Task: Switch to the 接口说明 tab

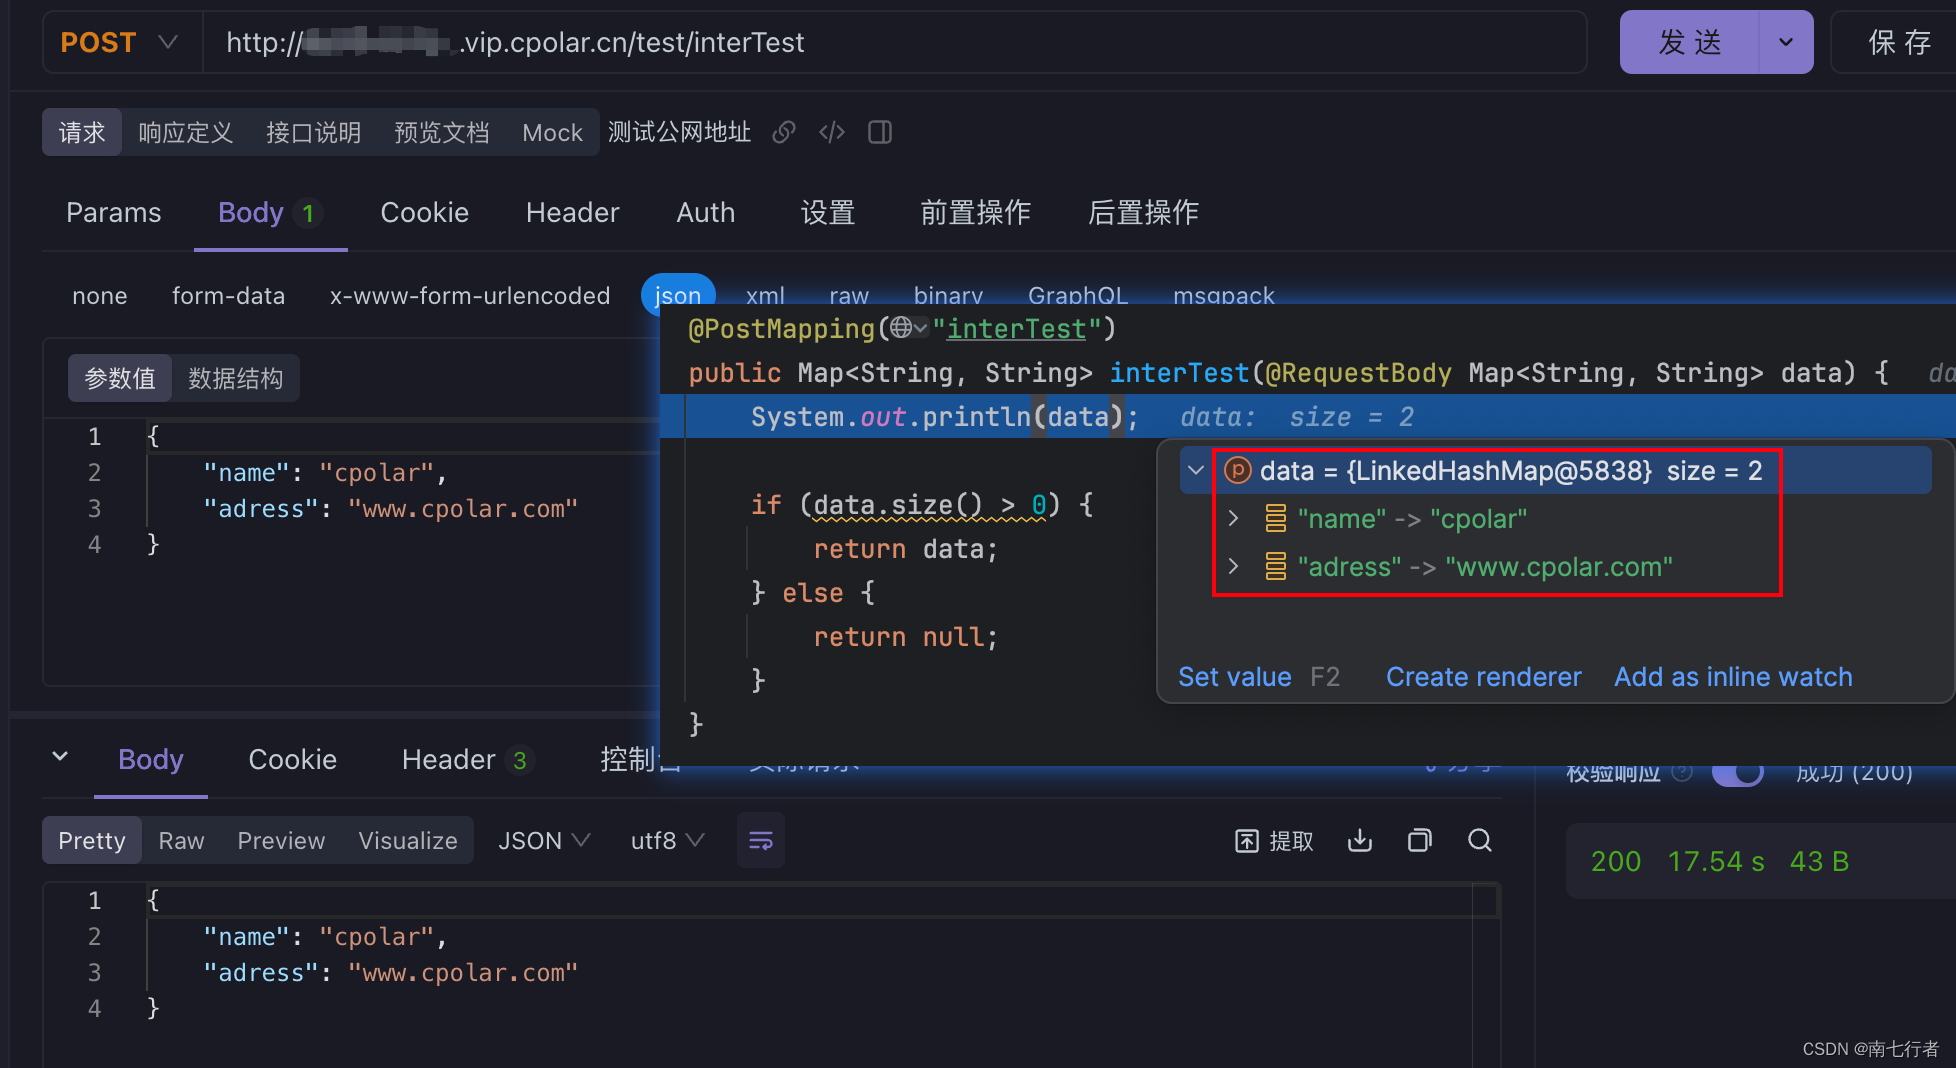Action: [313, 132]
